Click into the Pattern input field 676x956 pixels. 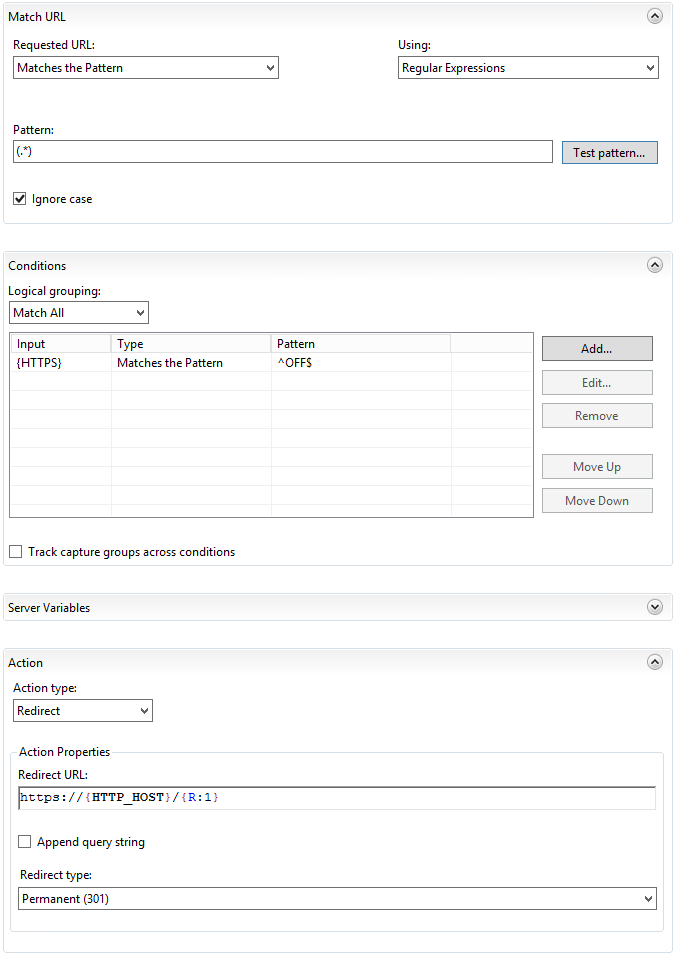pos(283,152)
